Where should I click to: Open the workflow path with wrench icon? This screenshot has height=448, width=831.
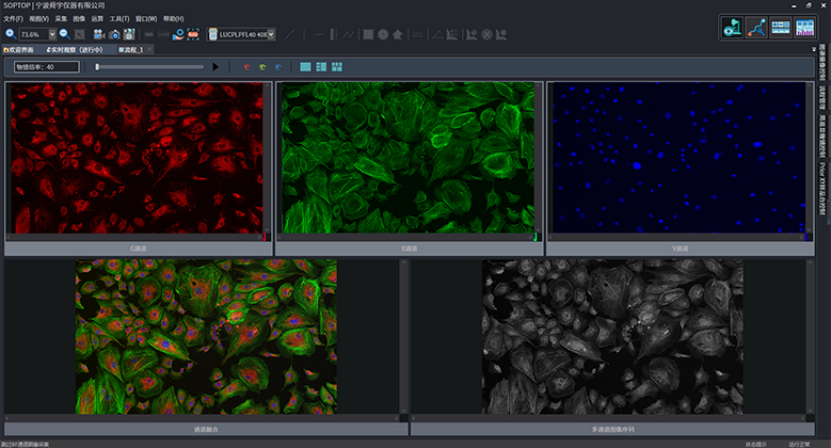point(756,27)
